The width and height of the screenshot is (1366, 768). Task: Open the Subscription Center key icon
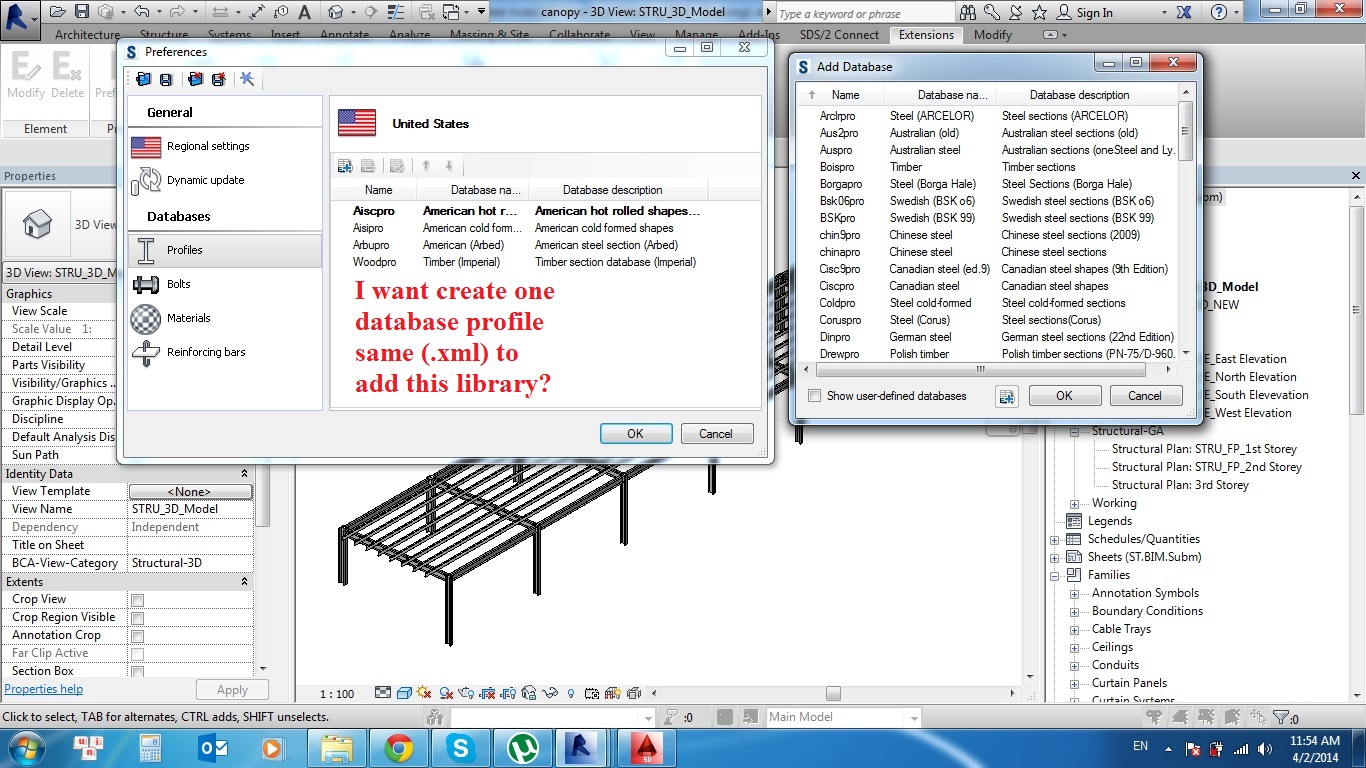992,13
